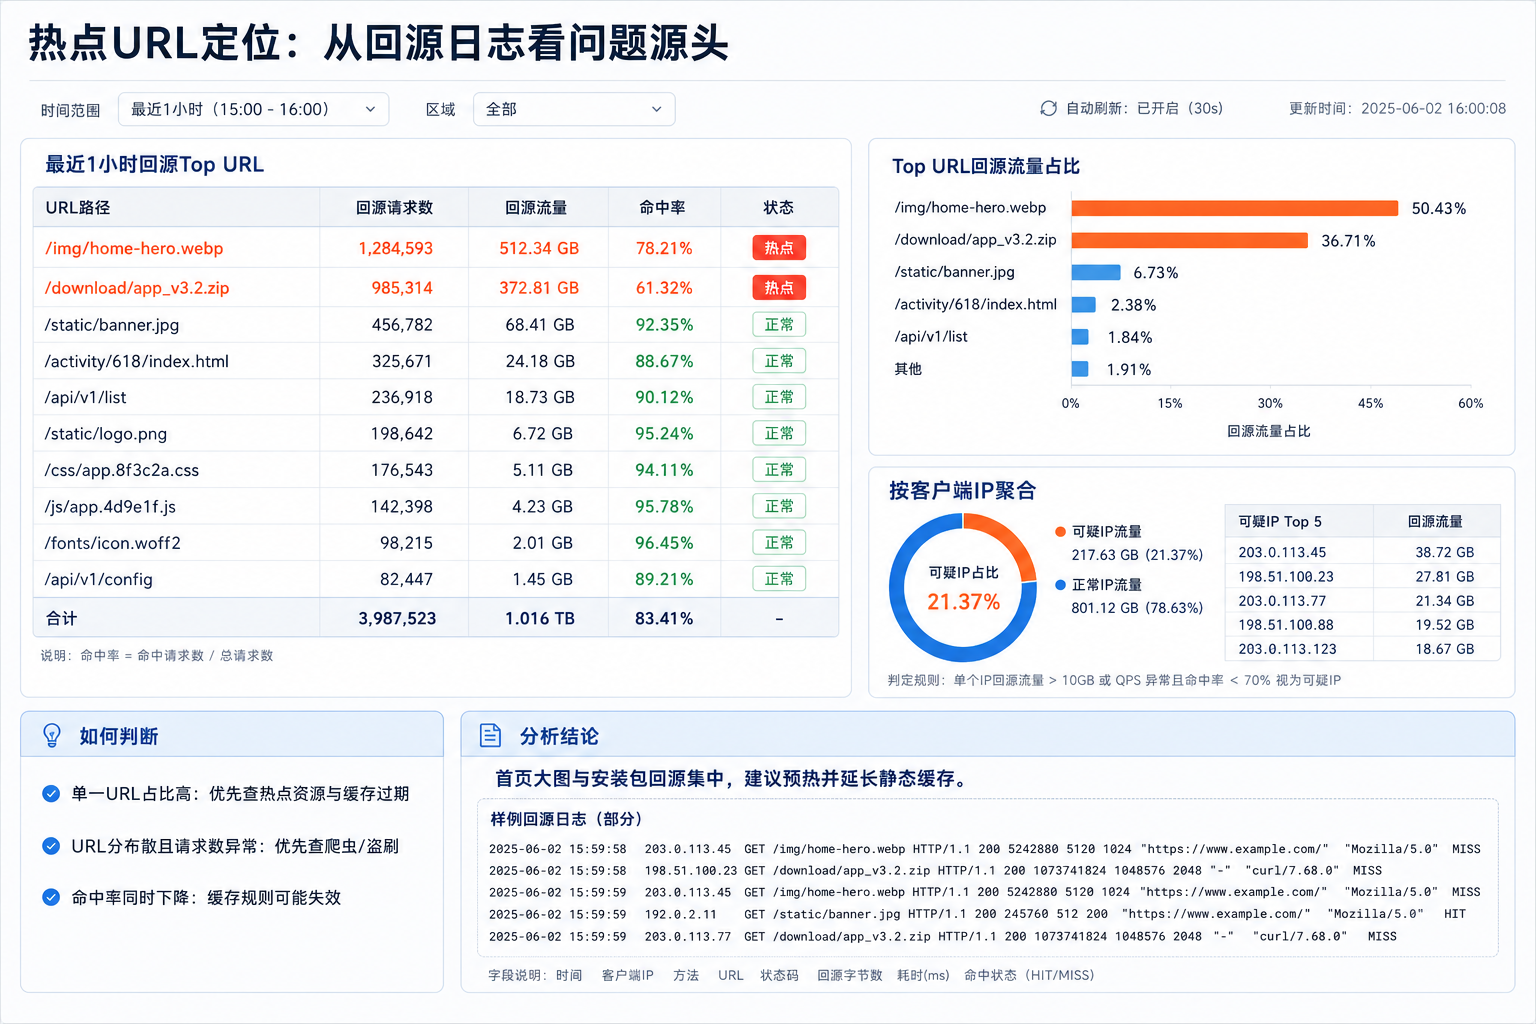Viewport: 1536px width, 1024px height.
Task: Select the /api/v1/config path cell
Action: (x=99, y=579)
